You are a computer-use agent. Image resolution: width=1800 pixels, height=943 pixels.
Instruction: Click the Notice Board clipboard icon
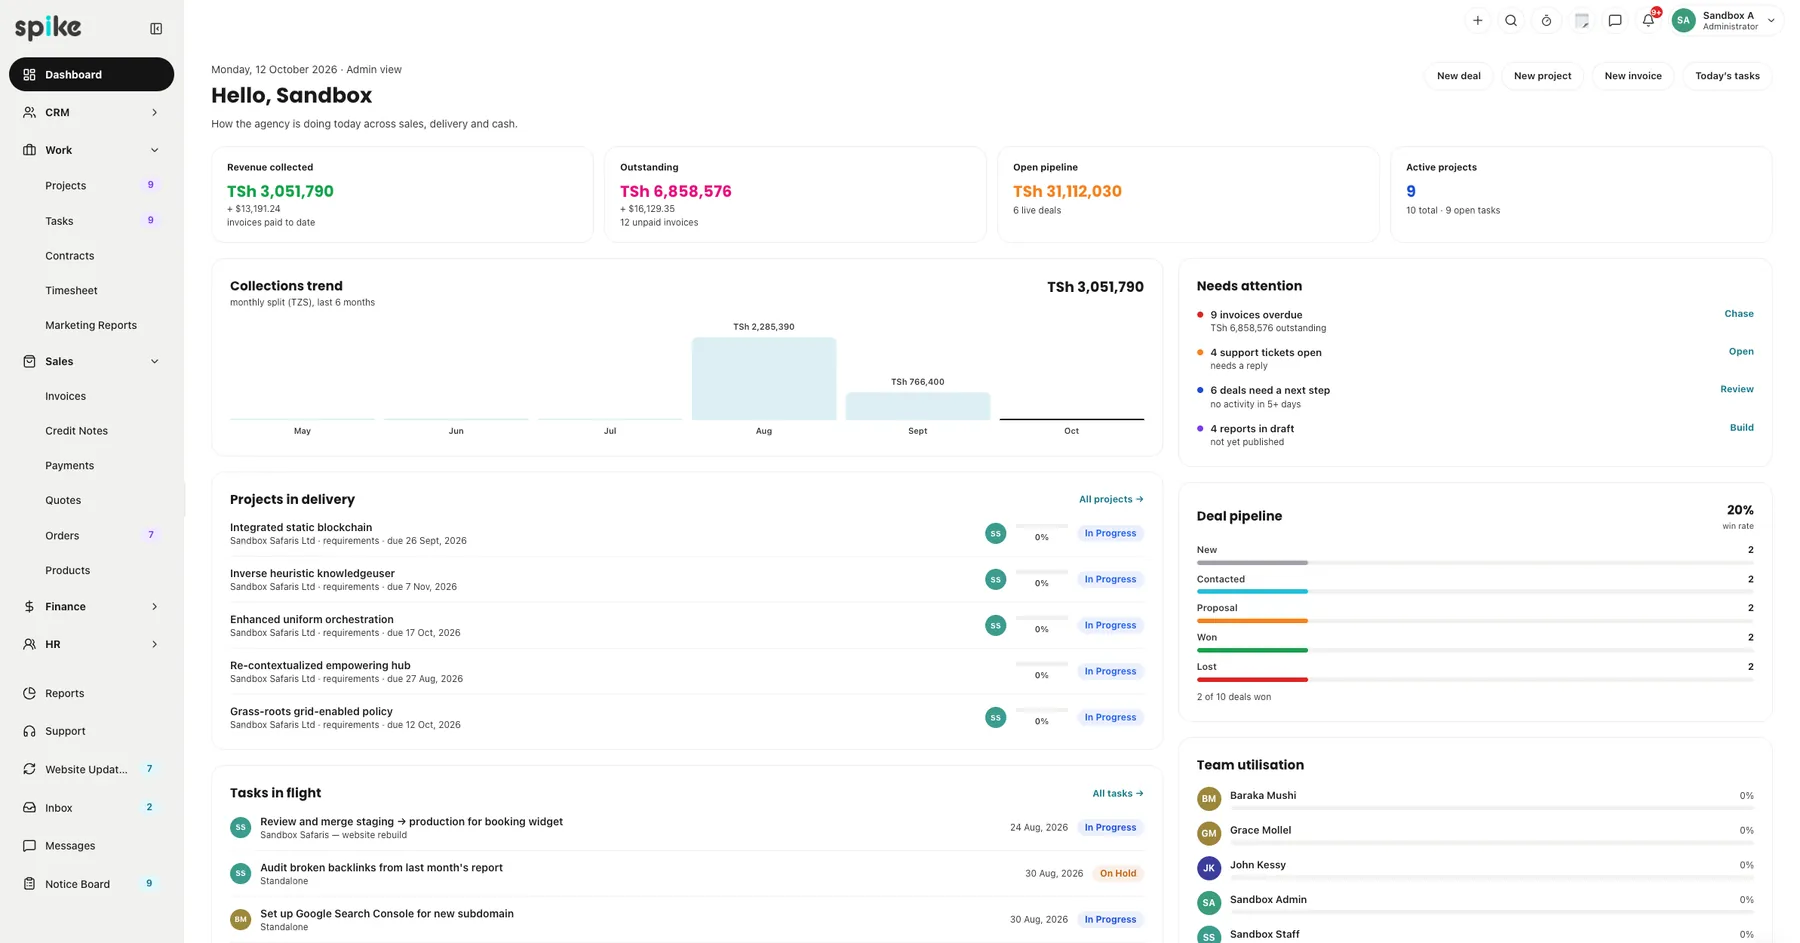29,884
